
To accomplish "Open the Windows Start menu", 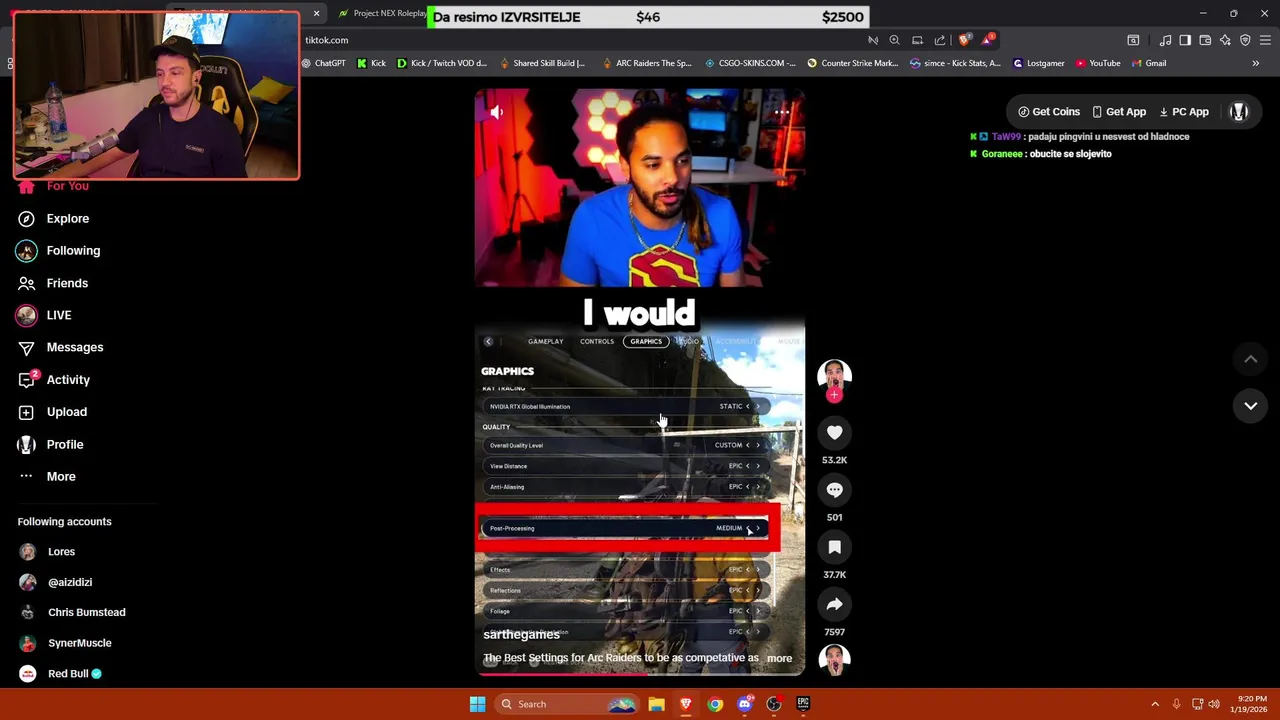I will (x=477, y=704).
